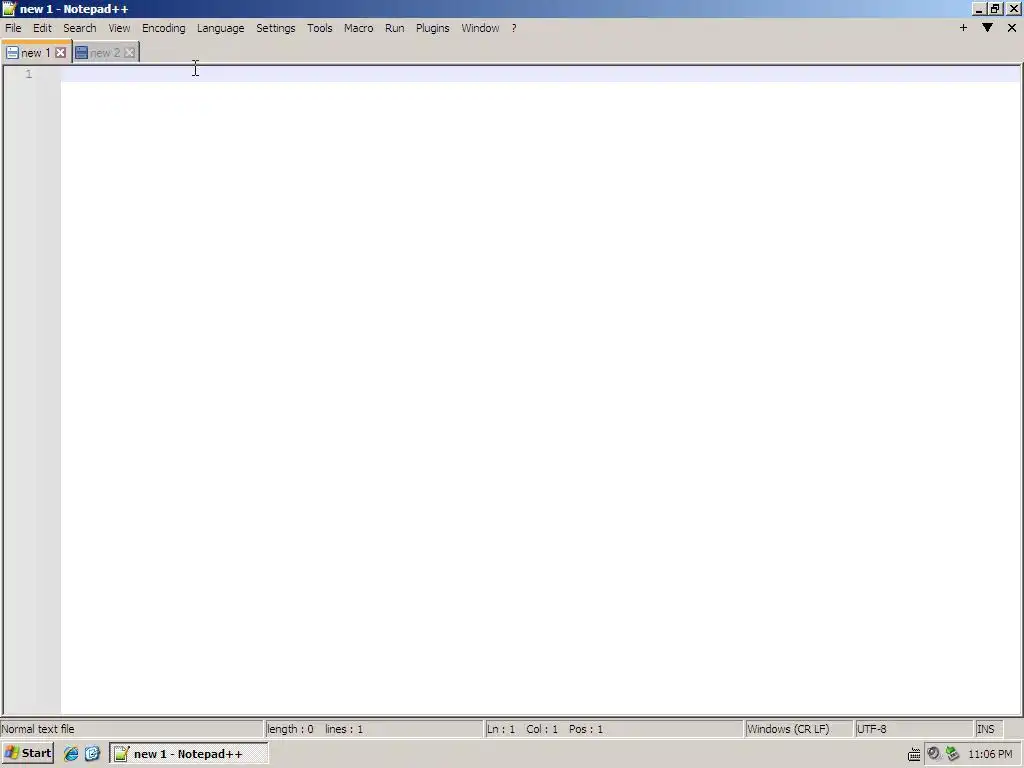This screenshot has width=1024, height=768.
Task: Click line number 1 in the margin
Action: (x=29, y=74)
